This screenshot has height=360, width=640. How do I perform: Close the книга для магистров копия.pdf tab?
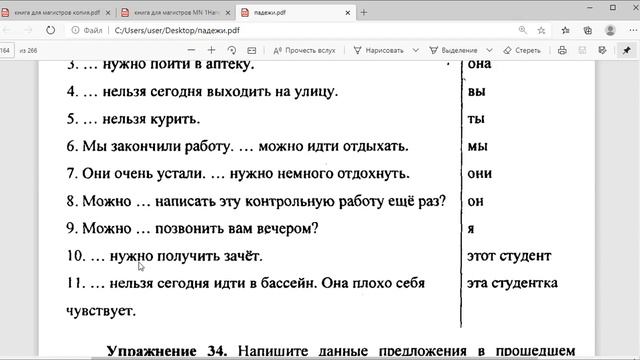108,13
